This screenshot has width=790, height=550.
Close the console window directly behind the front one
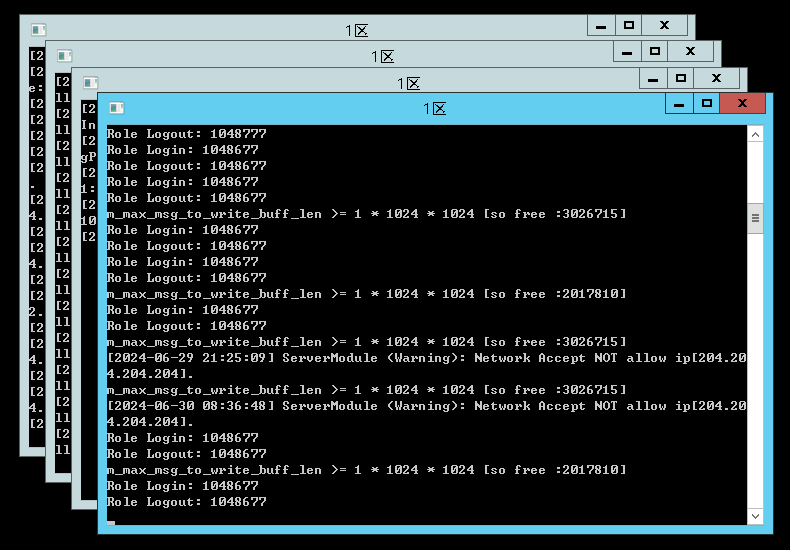[716, 78]
